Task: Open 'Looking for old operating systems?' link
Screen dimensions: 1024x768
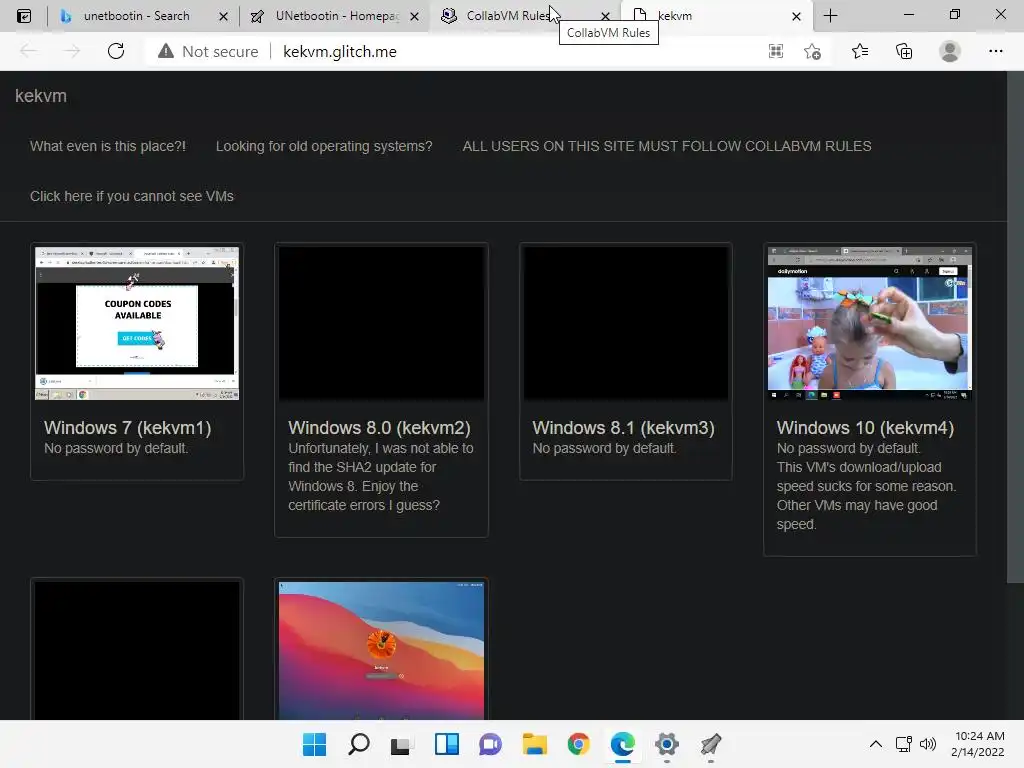Action: [324, 146]
